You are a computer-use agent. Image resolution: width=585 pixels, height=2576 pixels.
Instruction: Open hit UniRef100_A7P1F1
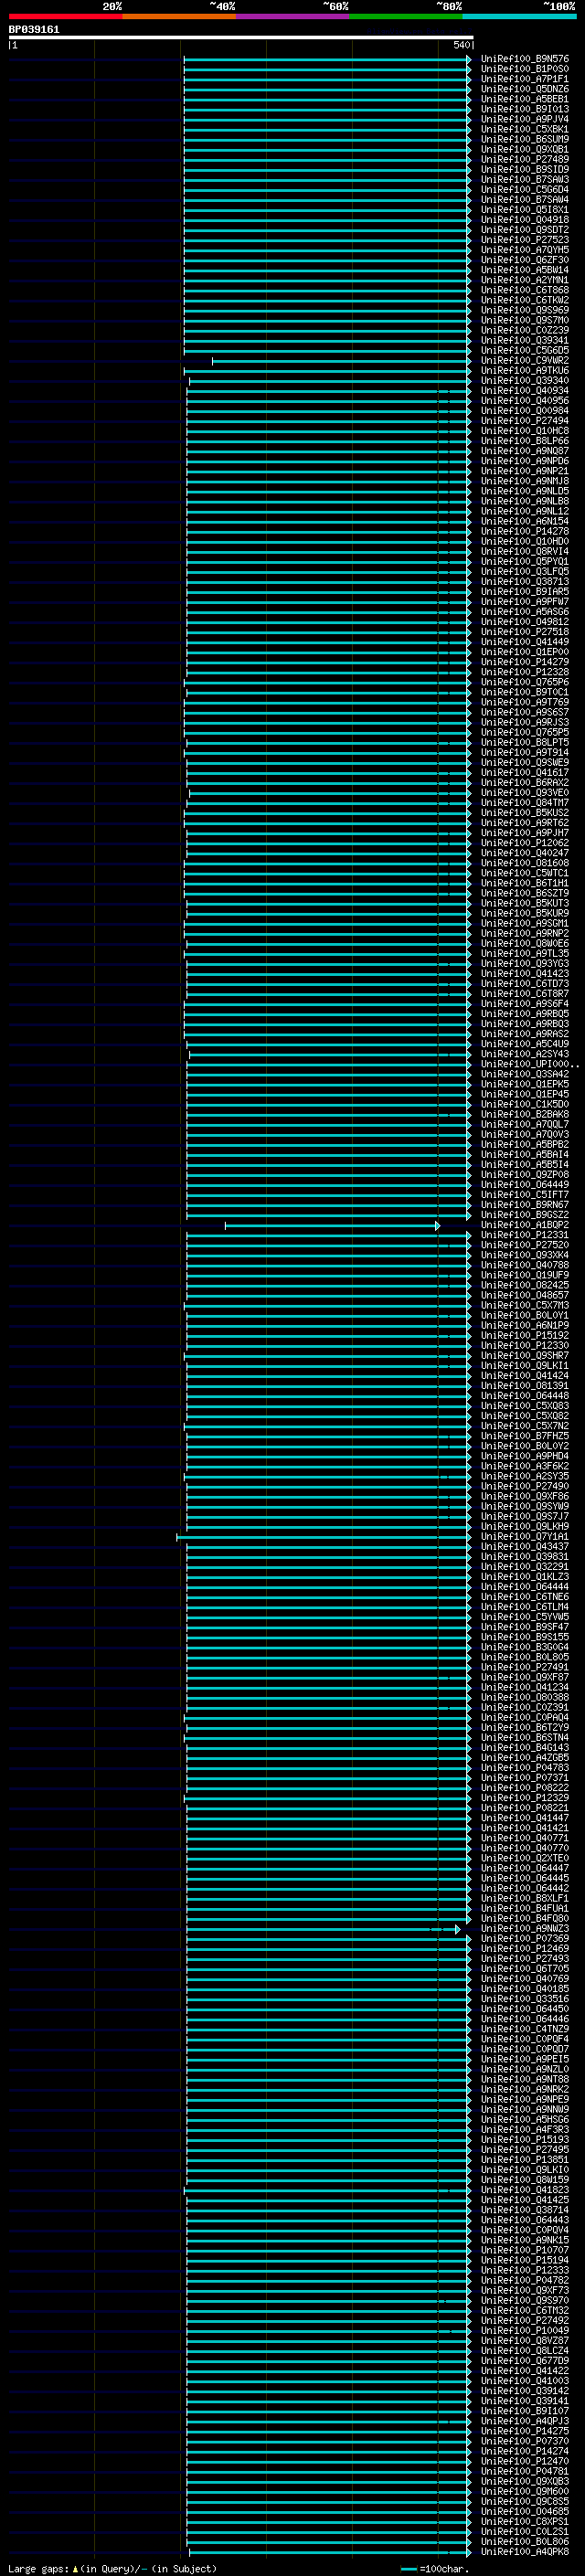pos(525,79)
